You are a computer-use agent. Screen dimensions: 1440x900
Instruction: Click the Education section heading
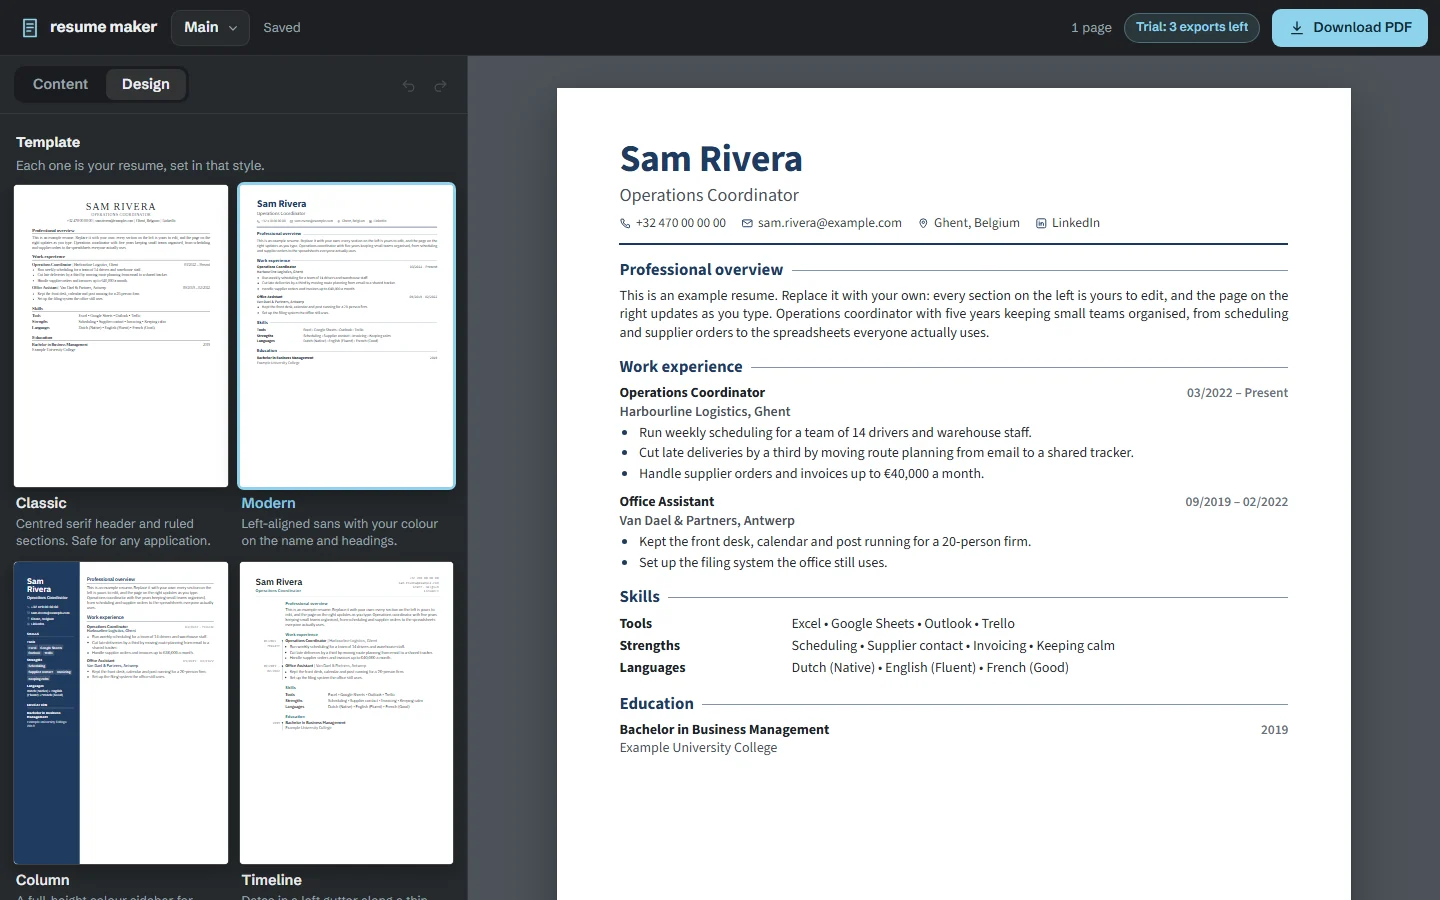[657, 704]
